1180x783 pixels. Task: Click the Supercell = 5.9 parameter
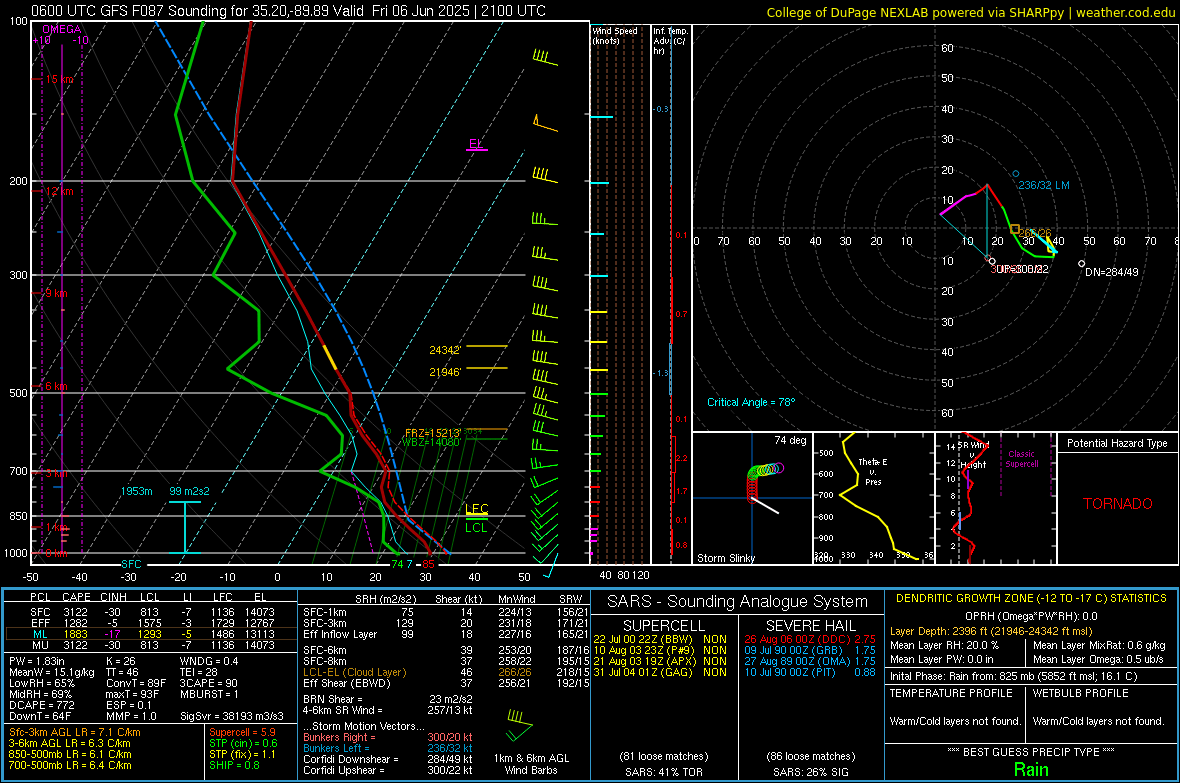point(242,732)
